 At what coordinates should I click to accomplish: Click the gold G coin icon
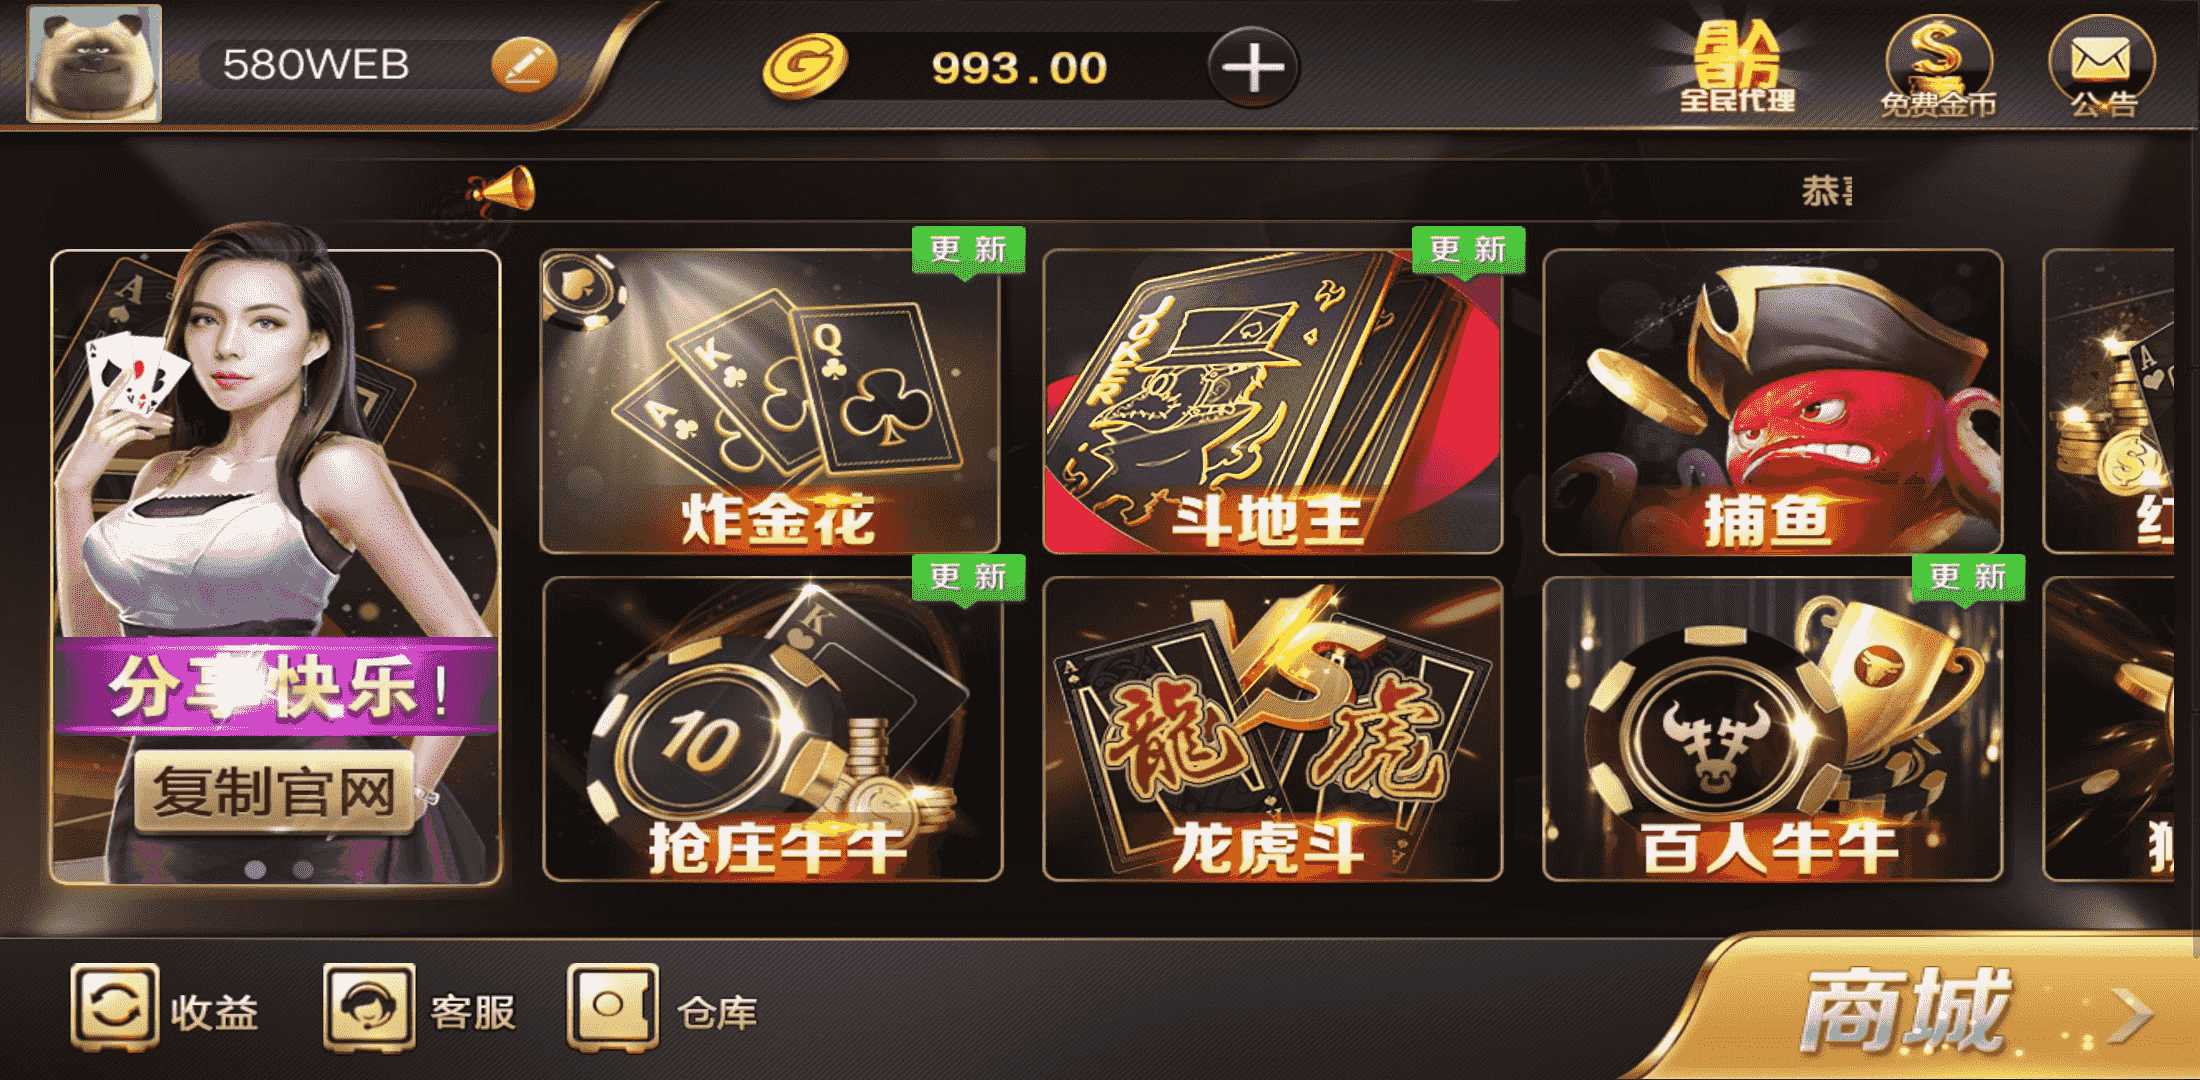tap(804, 66)
